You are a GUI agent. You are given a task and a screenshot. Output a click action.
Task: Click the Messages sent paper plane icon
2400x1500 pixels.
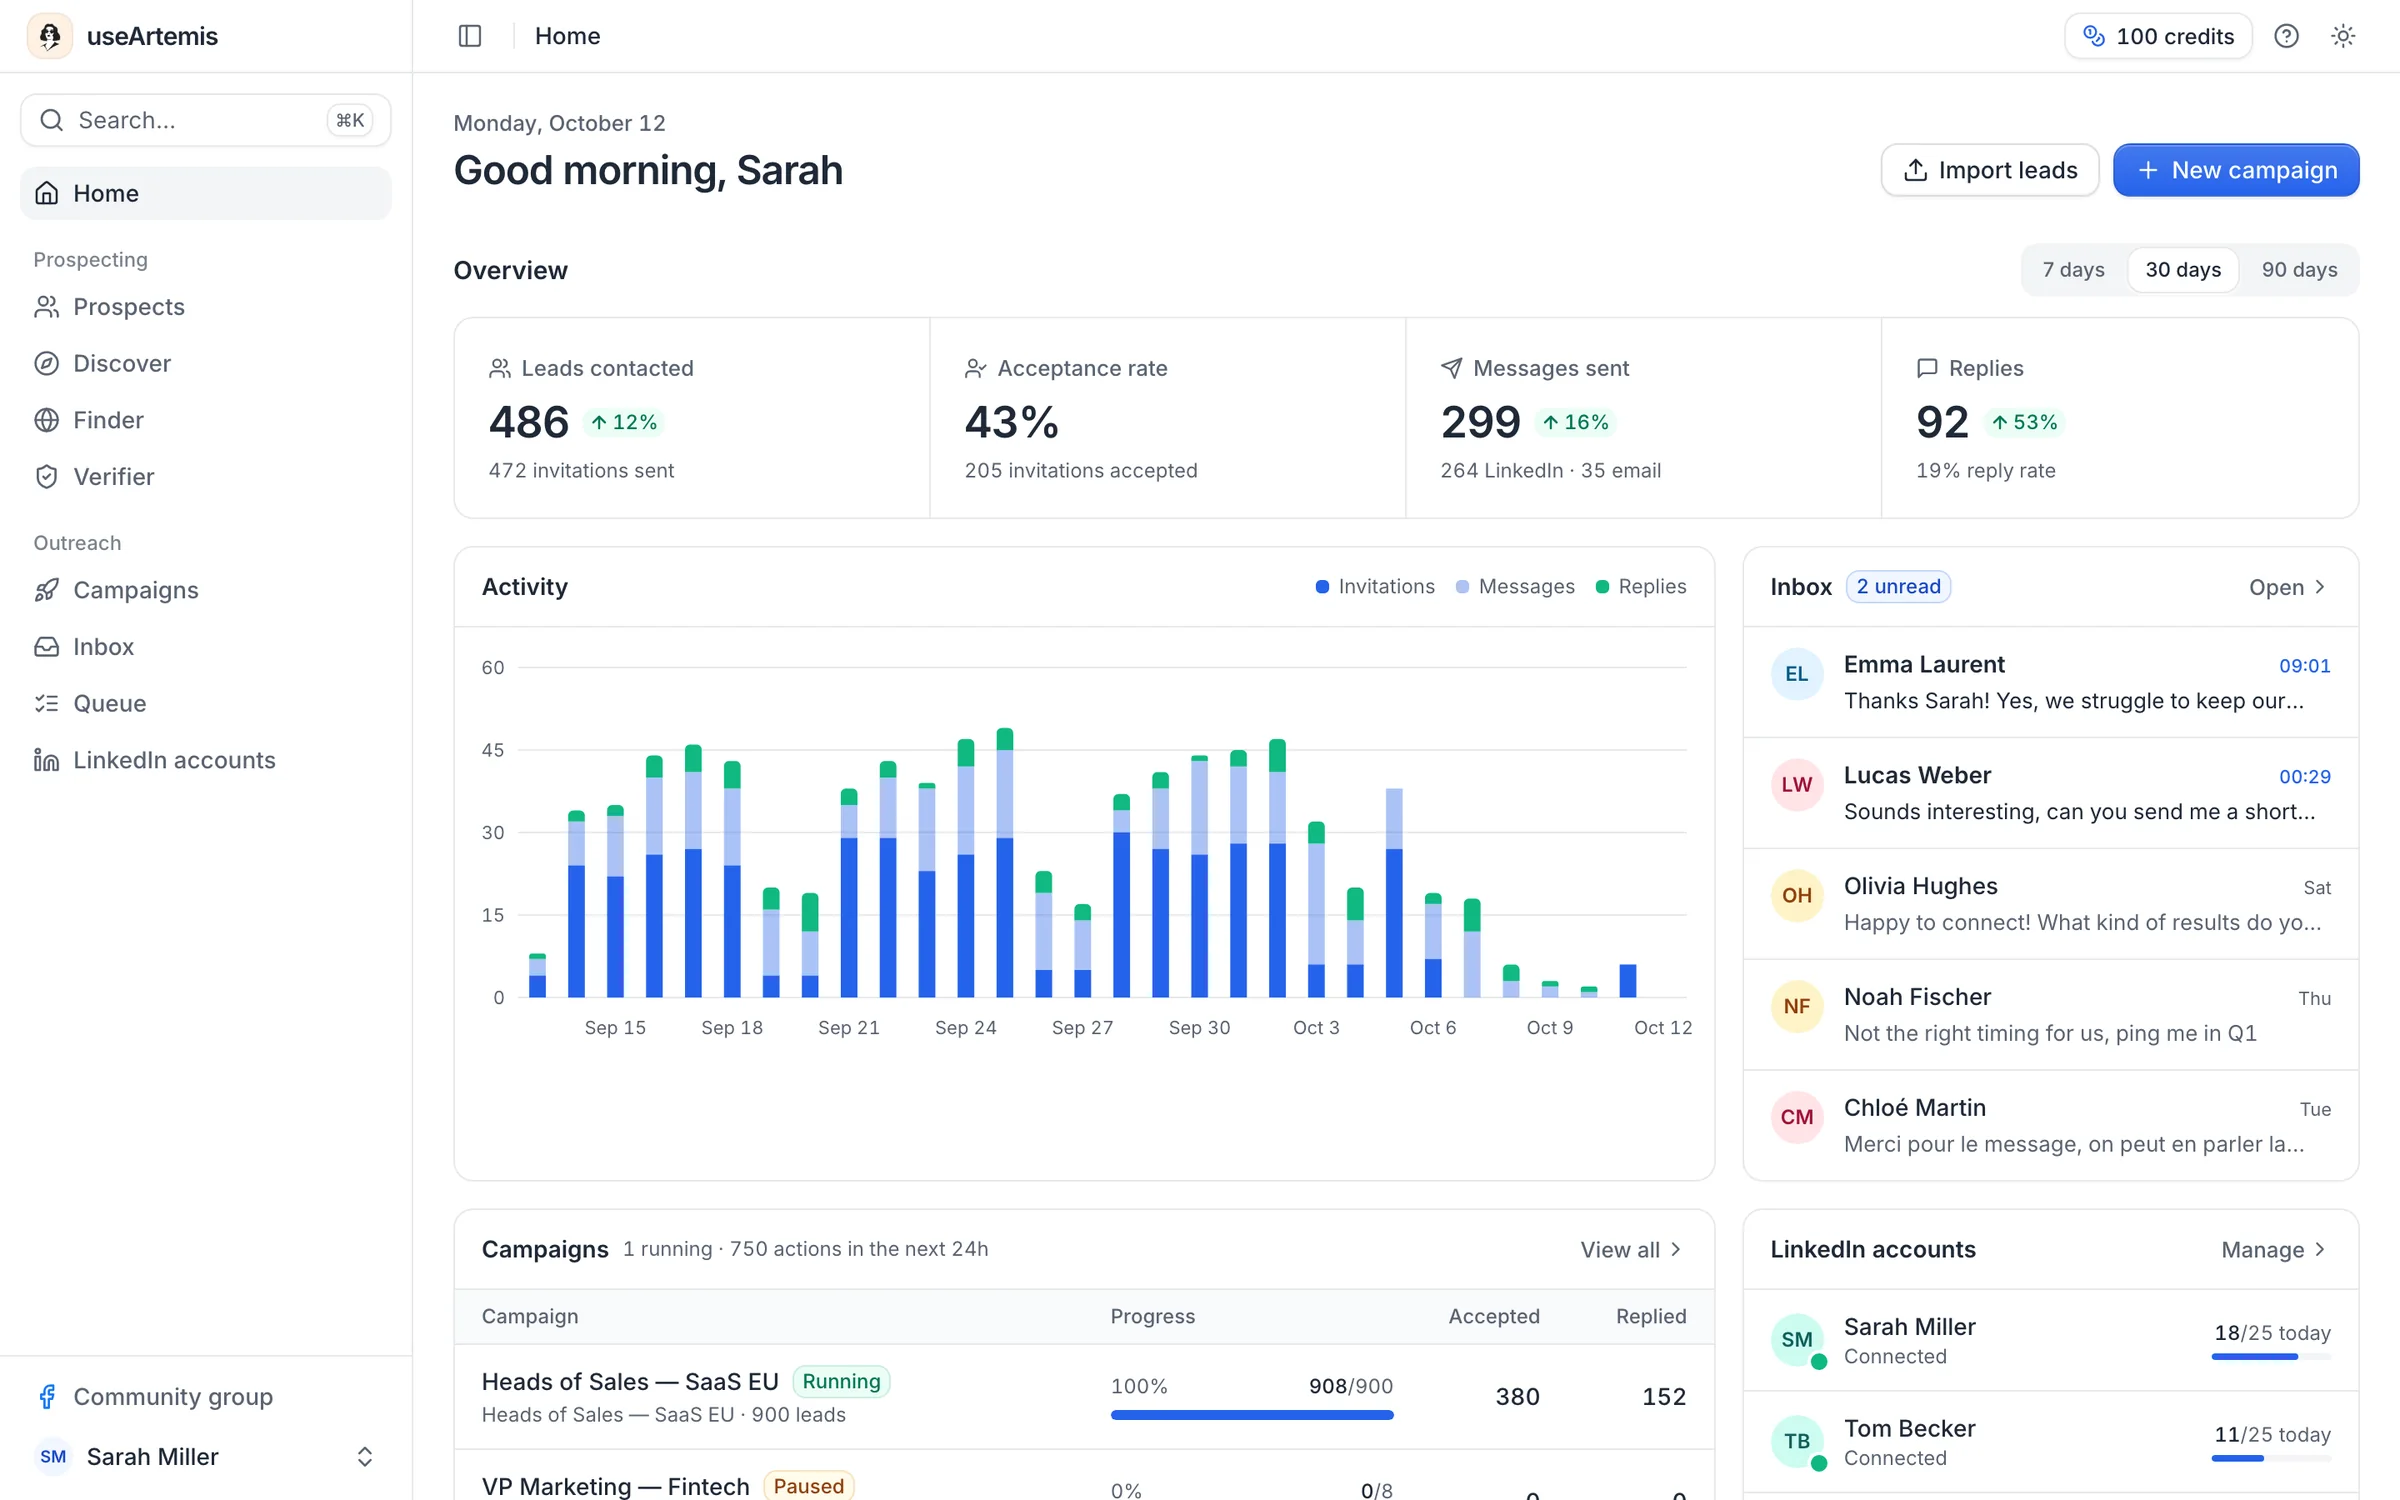[1451, 368]
